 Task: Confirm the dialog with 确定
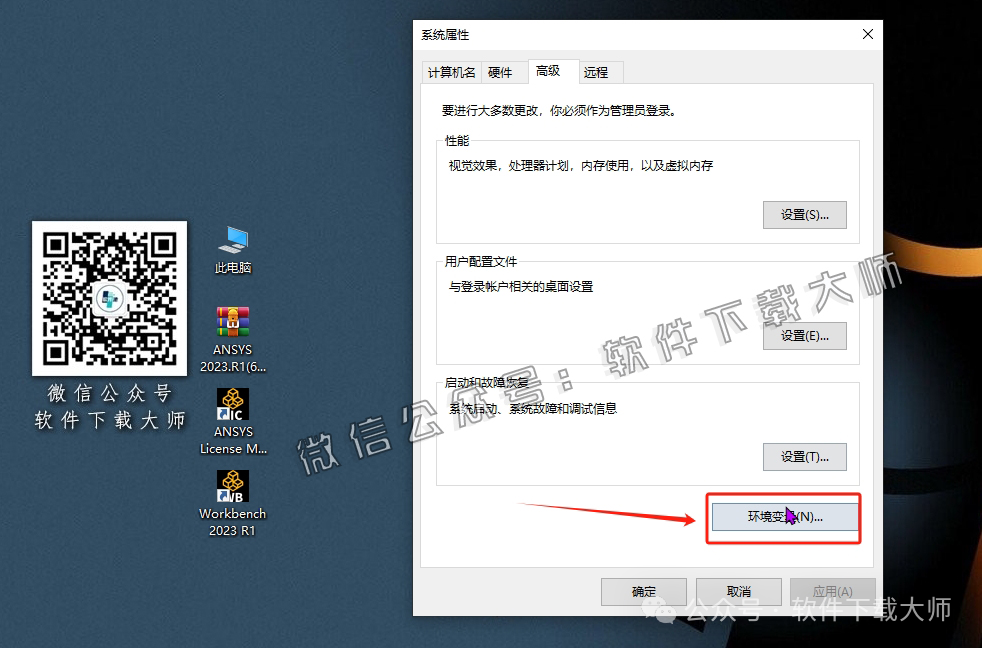point(643,591)
